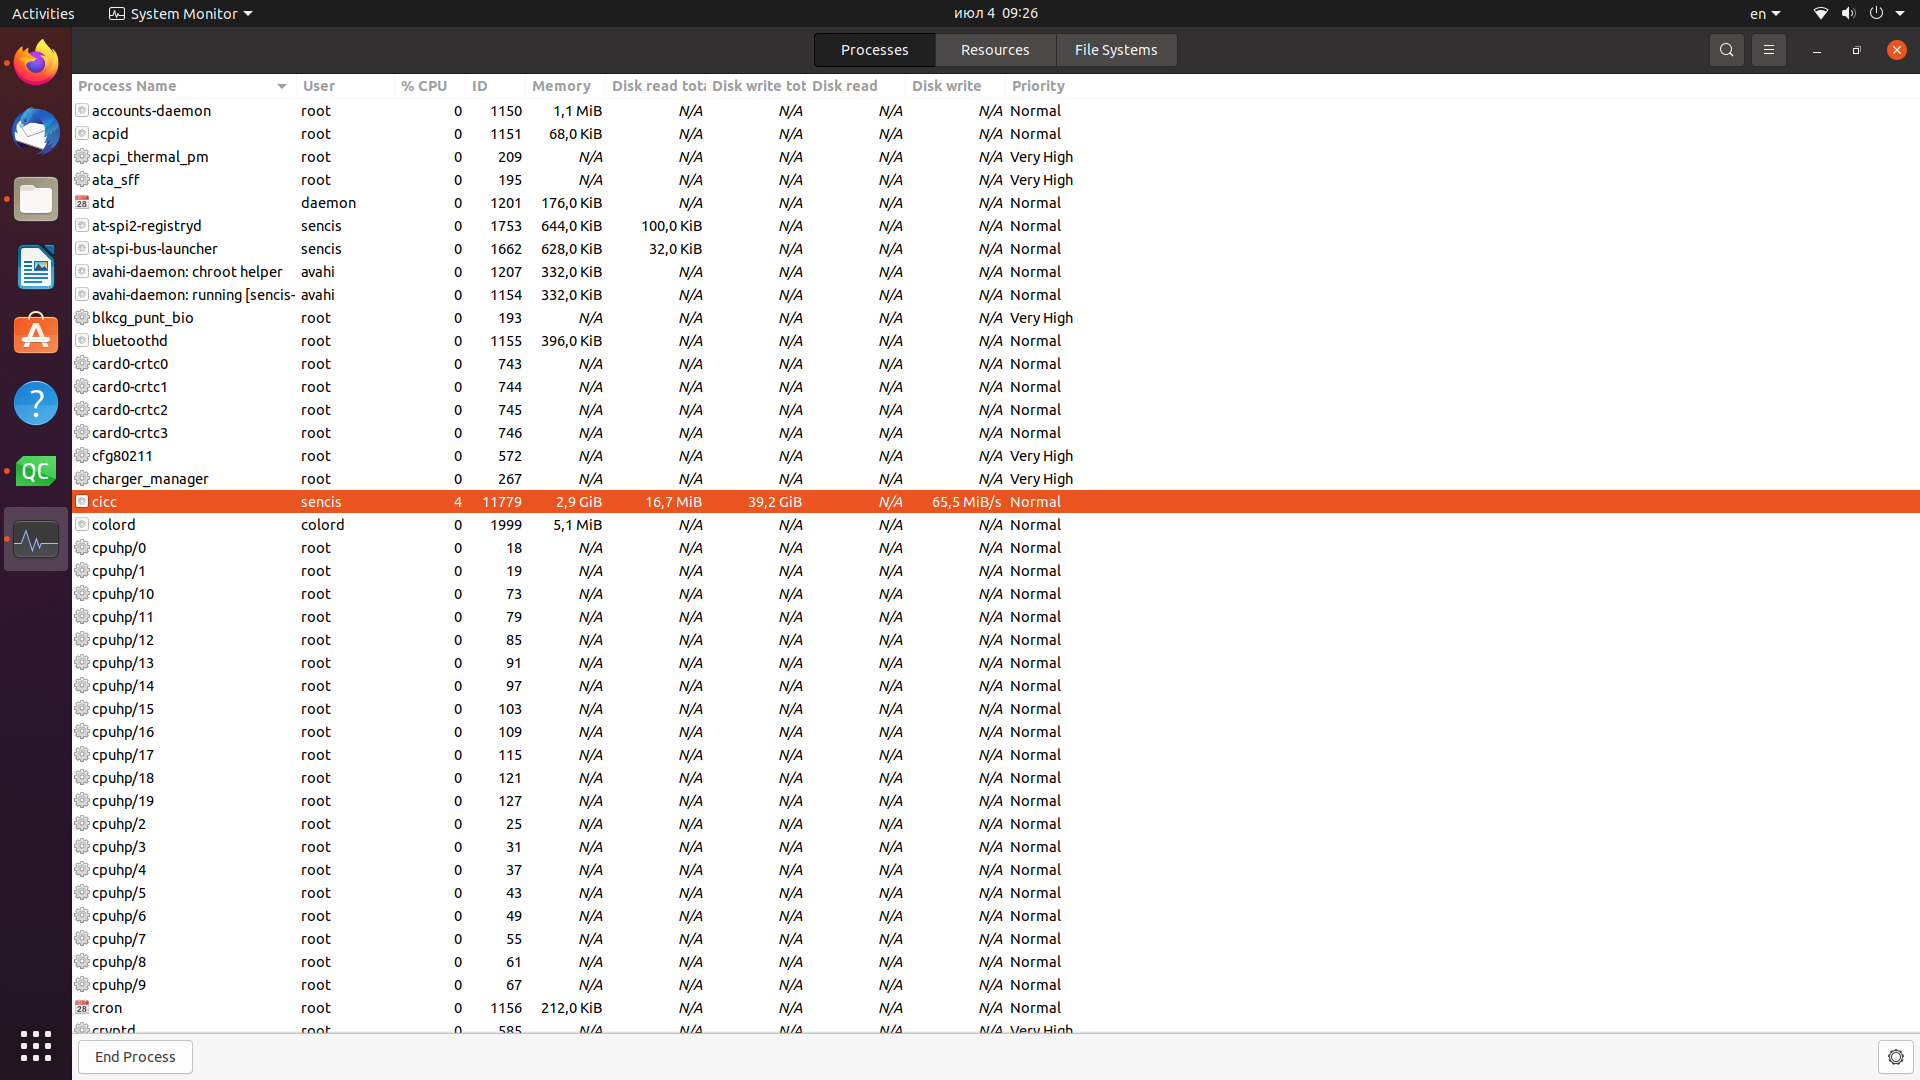Open the hamburger main menu

1768,50
